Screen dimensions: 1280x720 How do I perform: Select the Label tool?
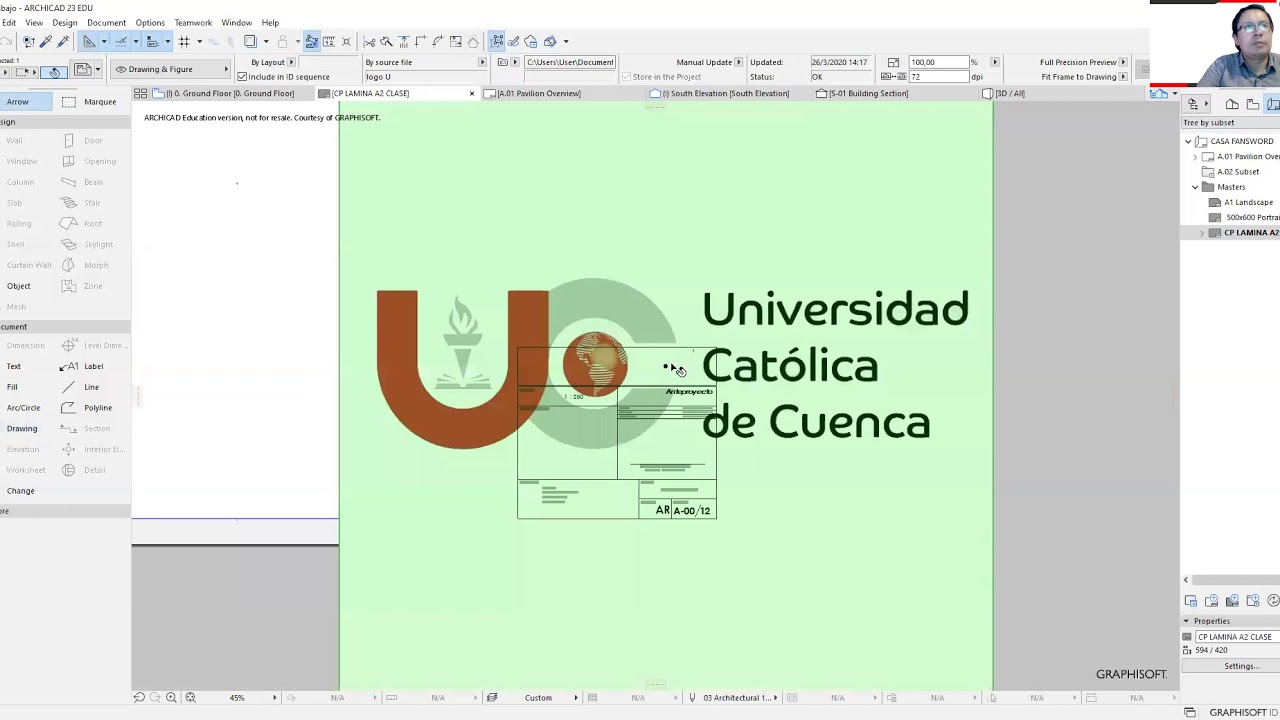[83, 366]
